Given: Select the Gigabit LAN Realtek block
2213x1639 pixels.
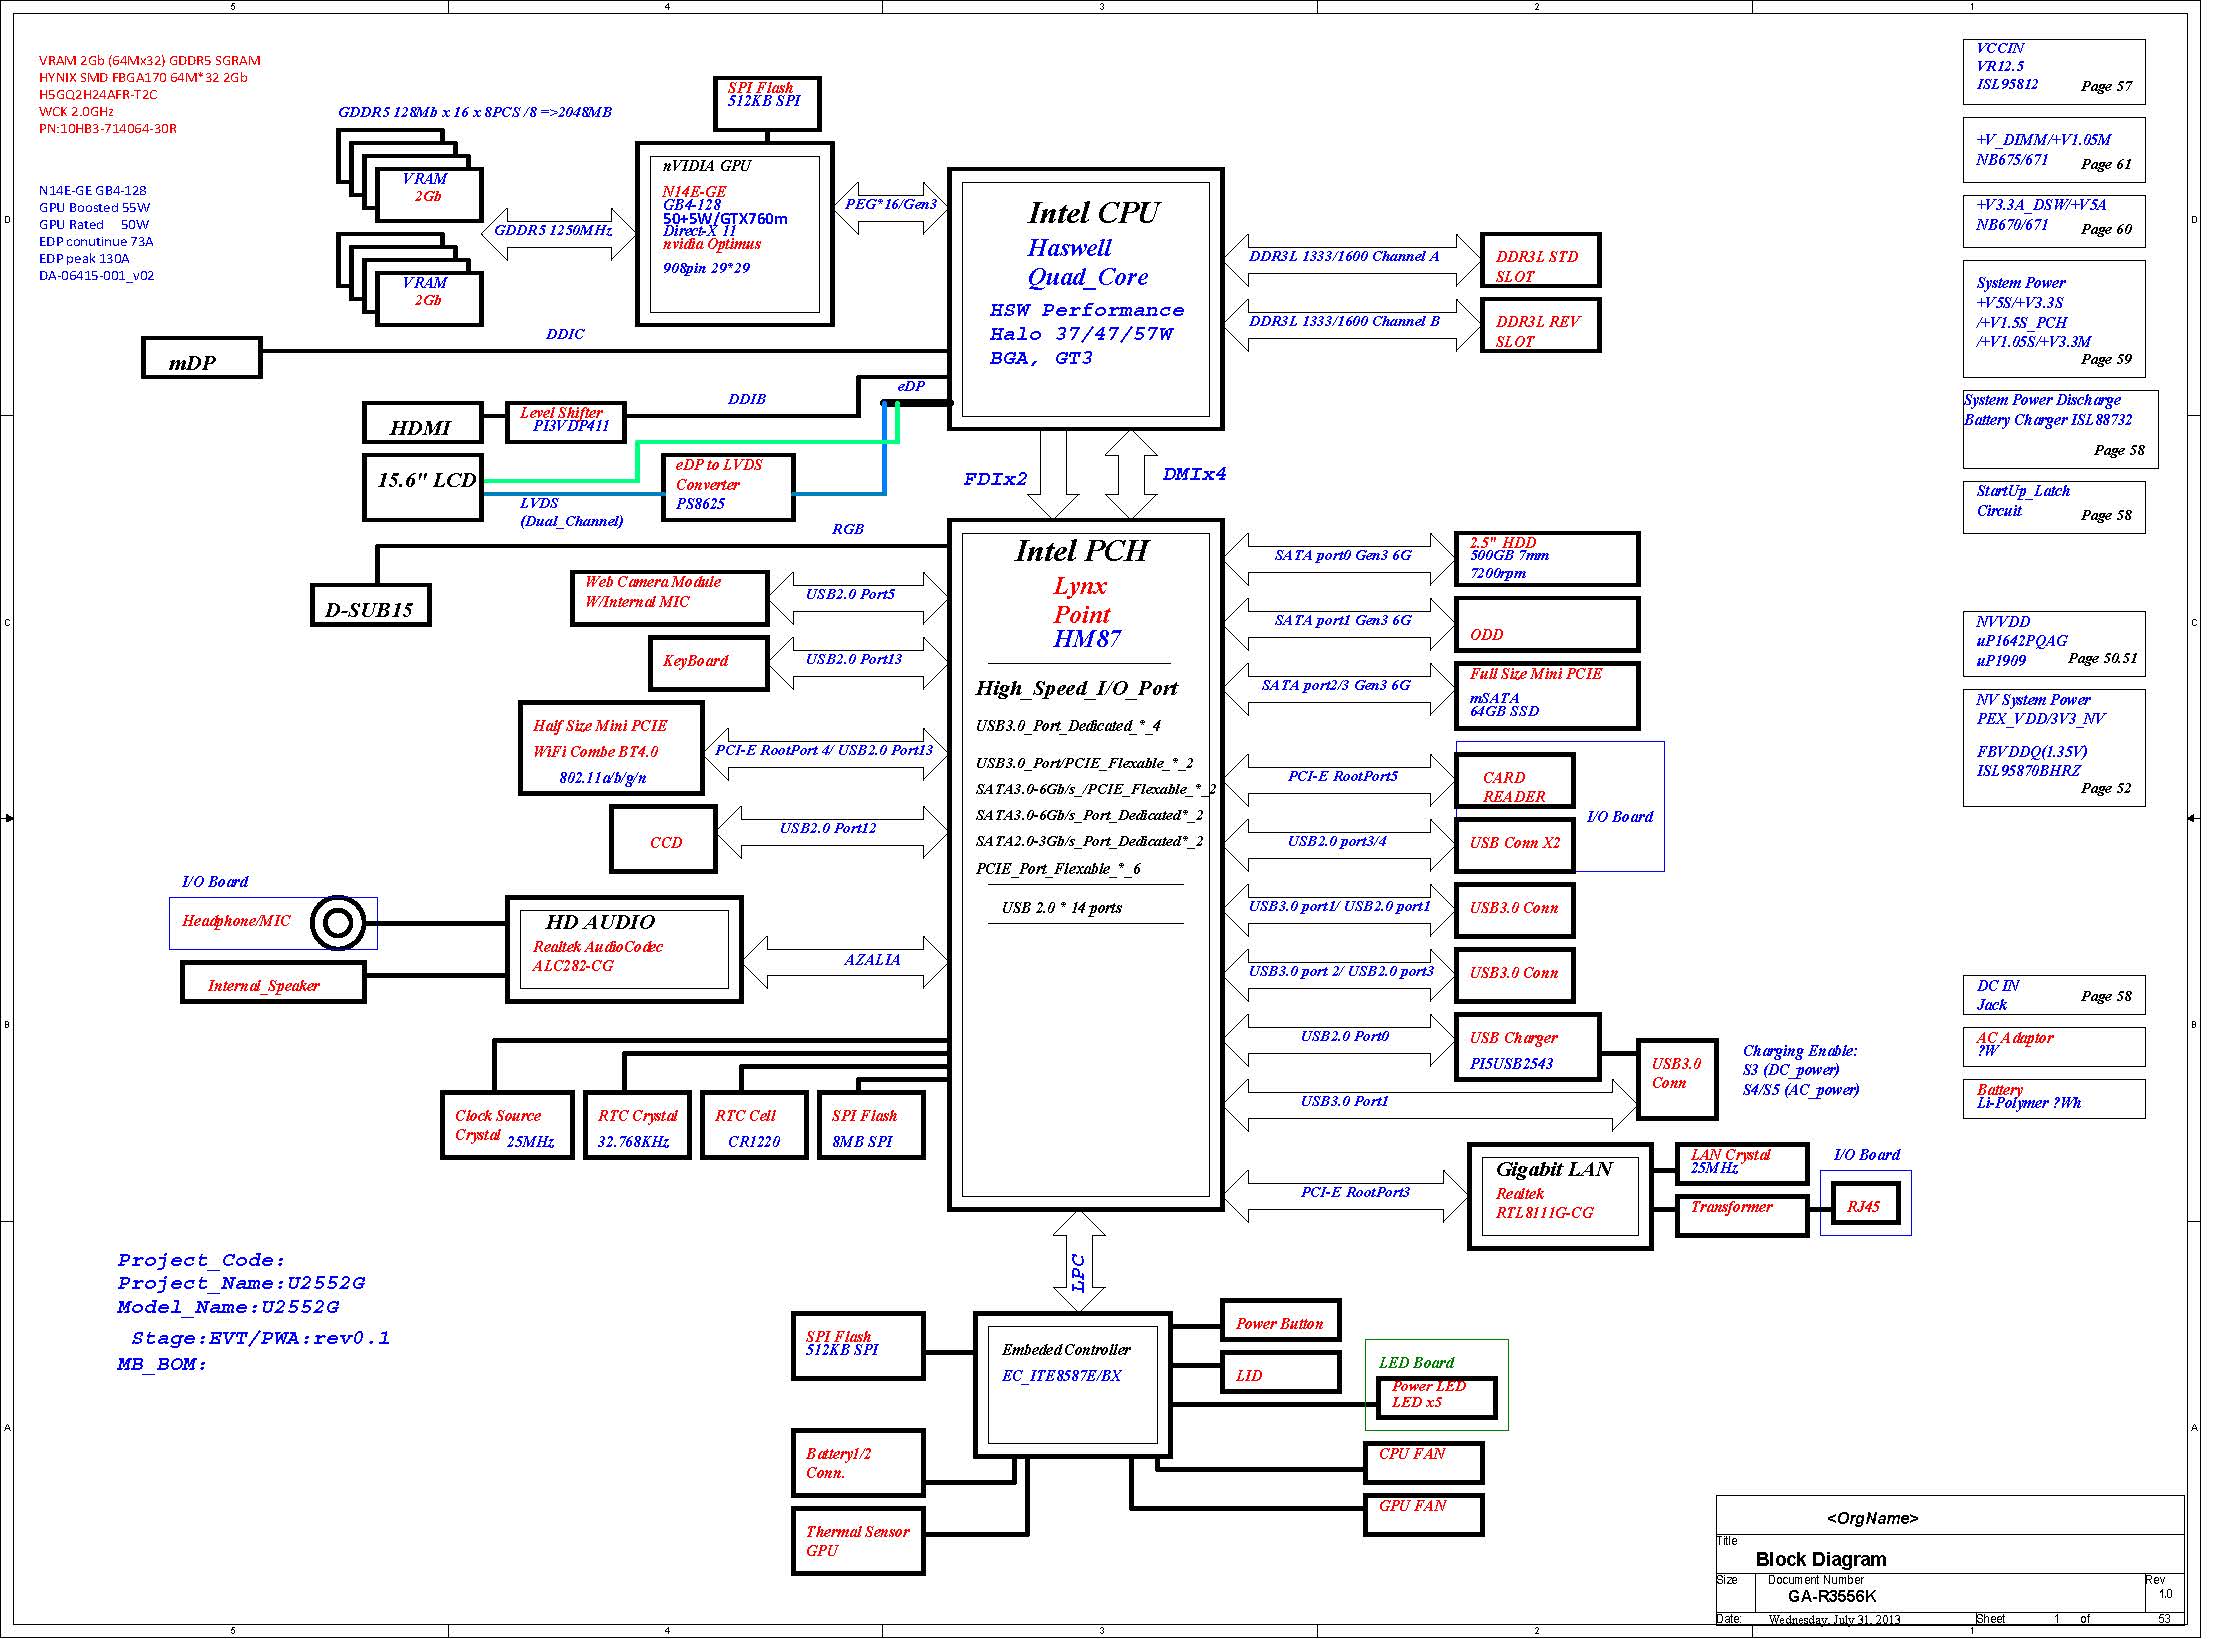Looking at the screenshot, I should [x=1558, y=1196].
